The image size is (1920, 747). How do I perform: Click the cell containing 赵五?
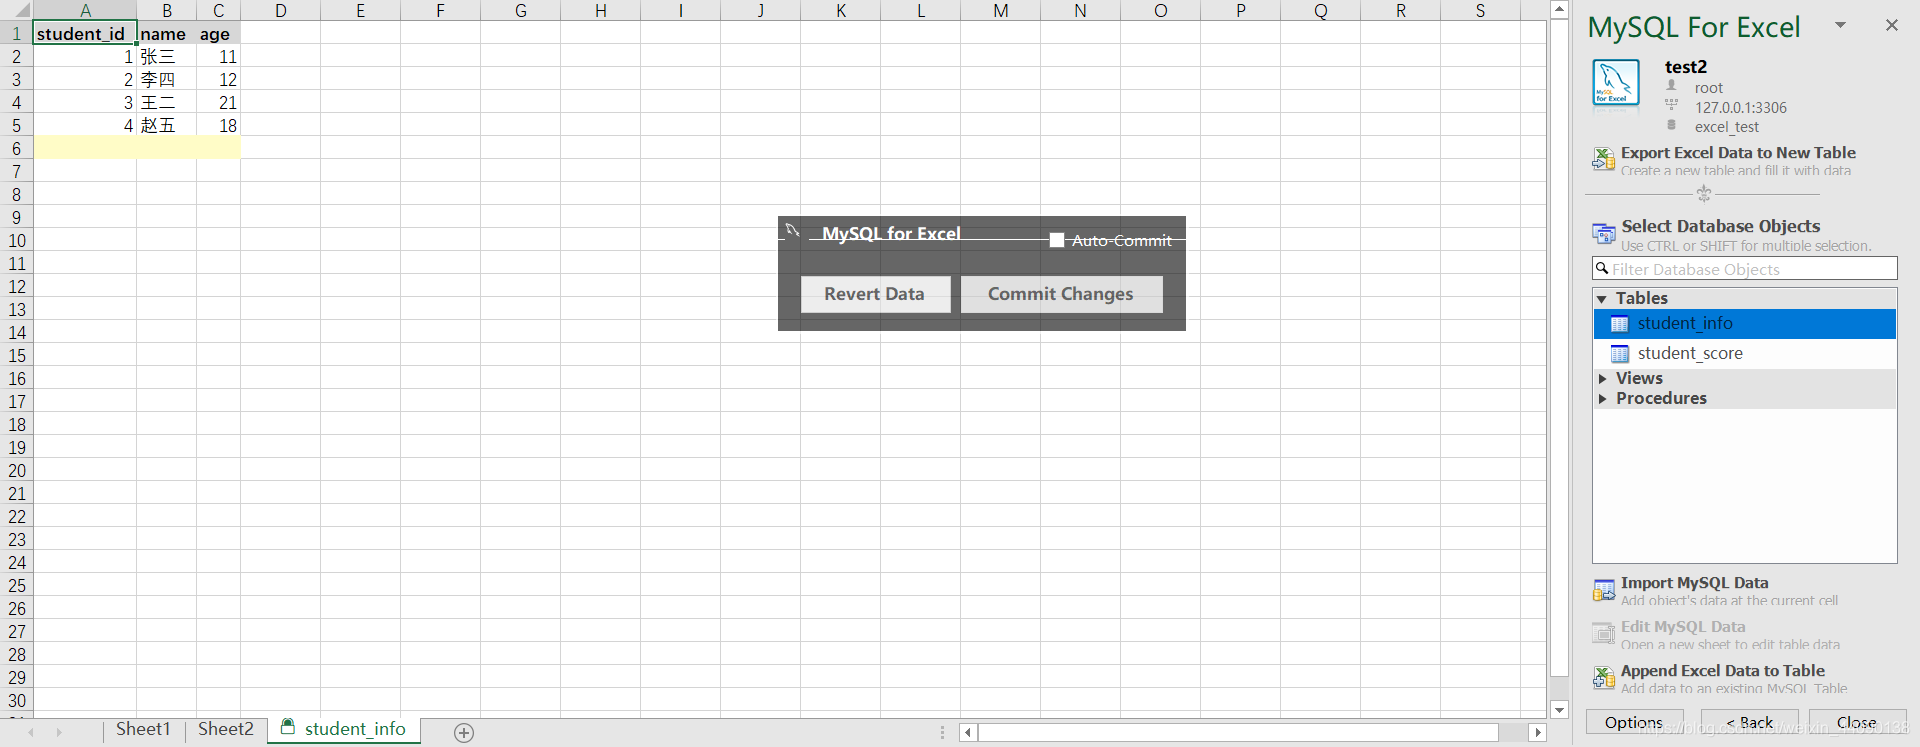point(166,126)
